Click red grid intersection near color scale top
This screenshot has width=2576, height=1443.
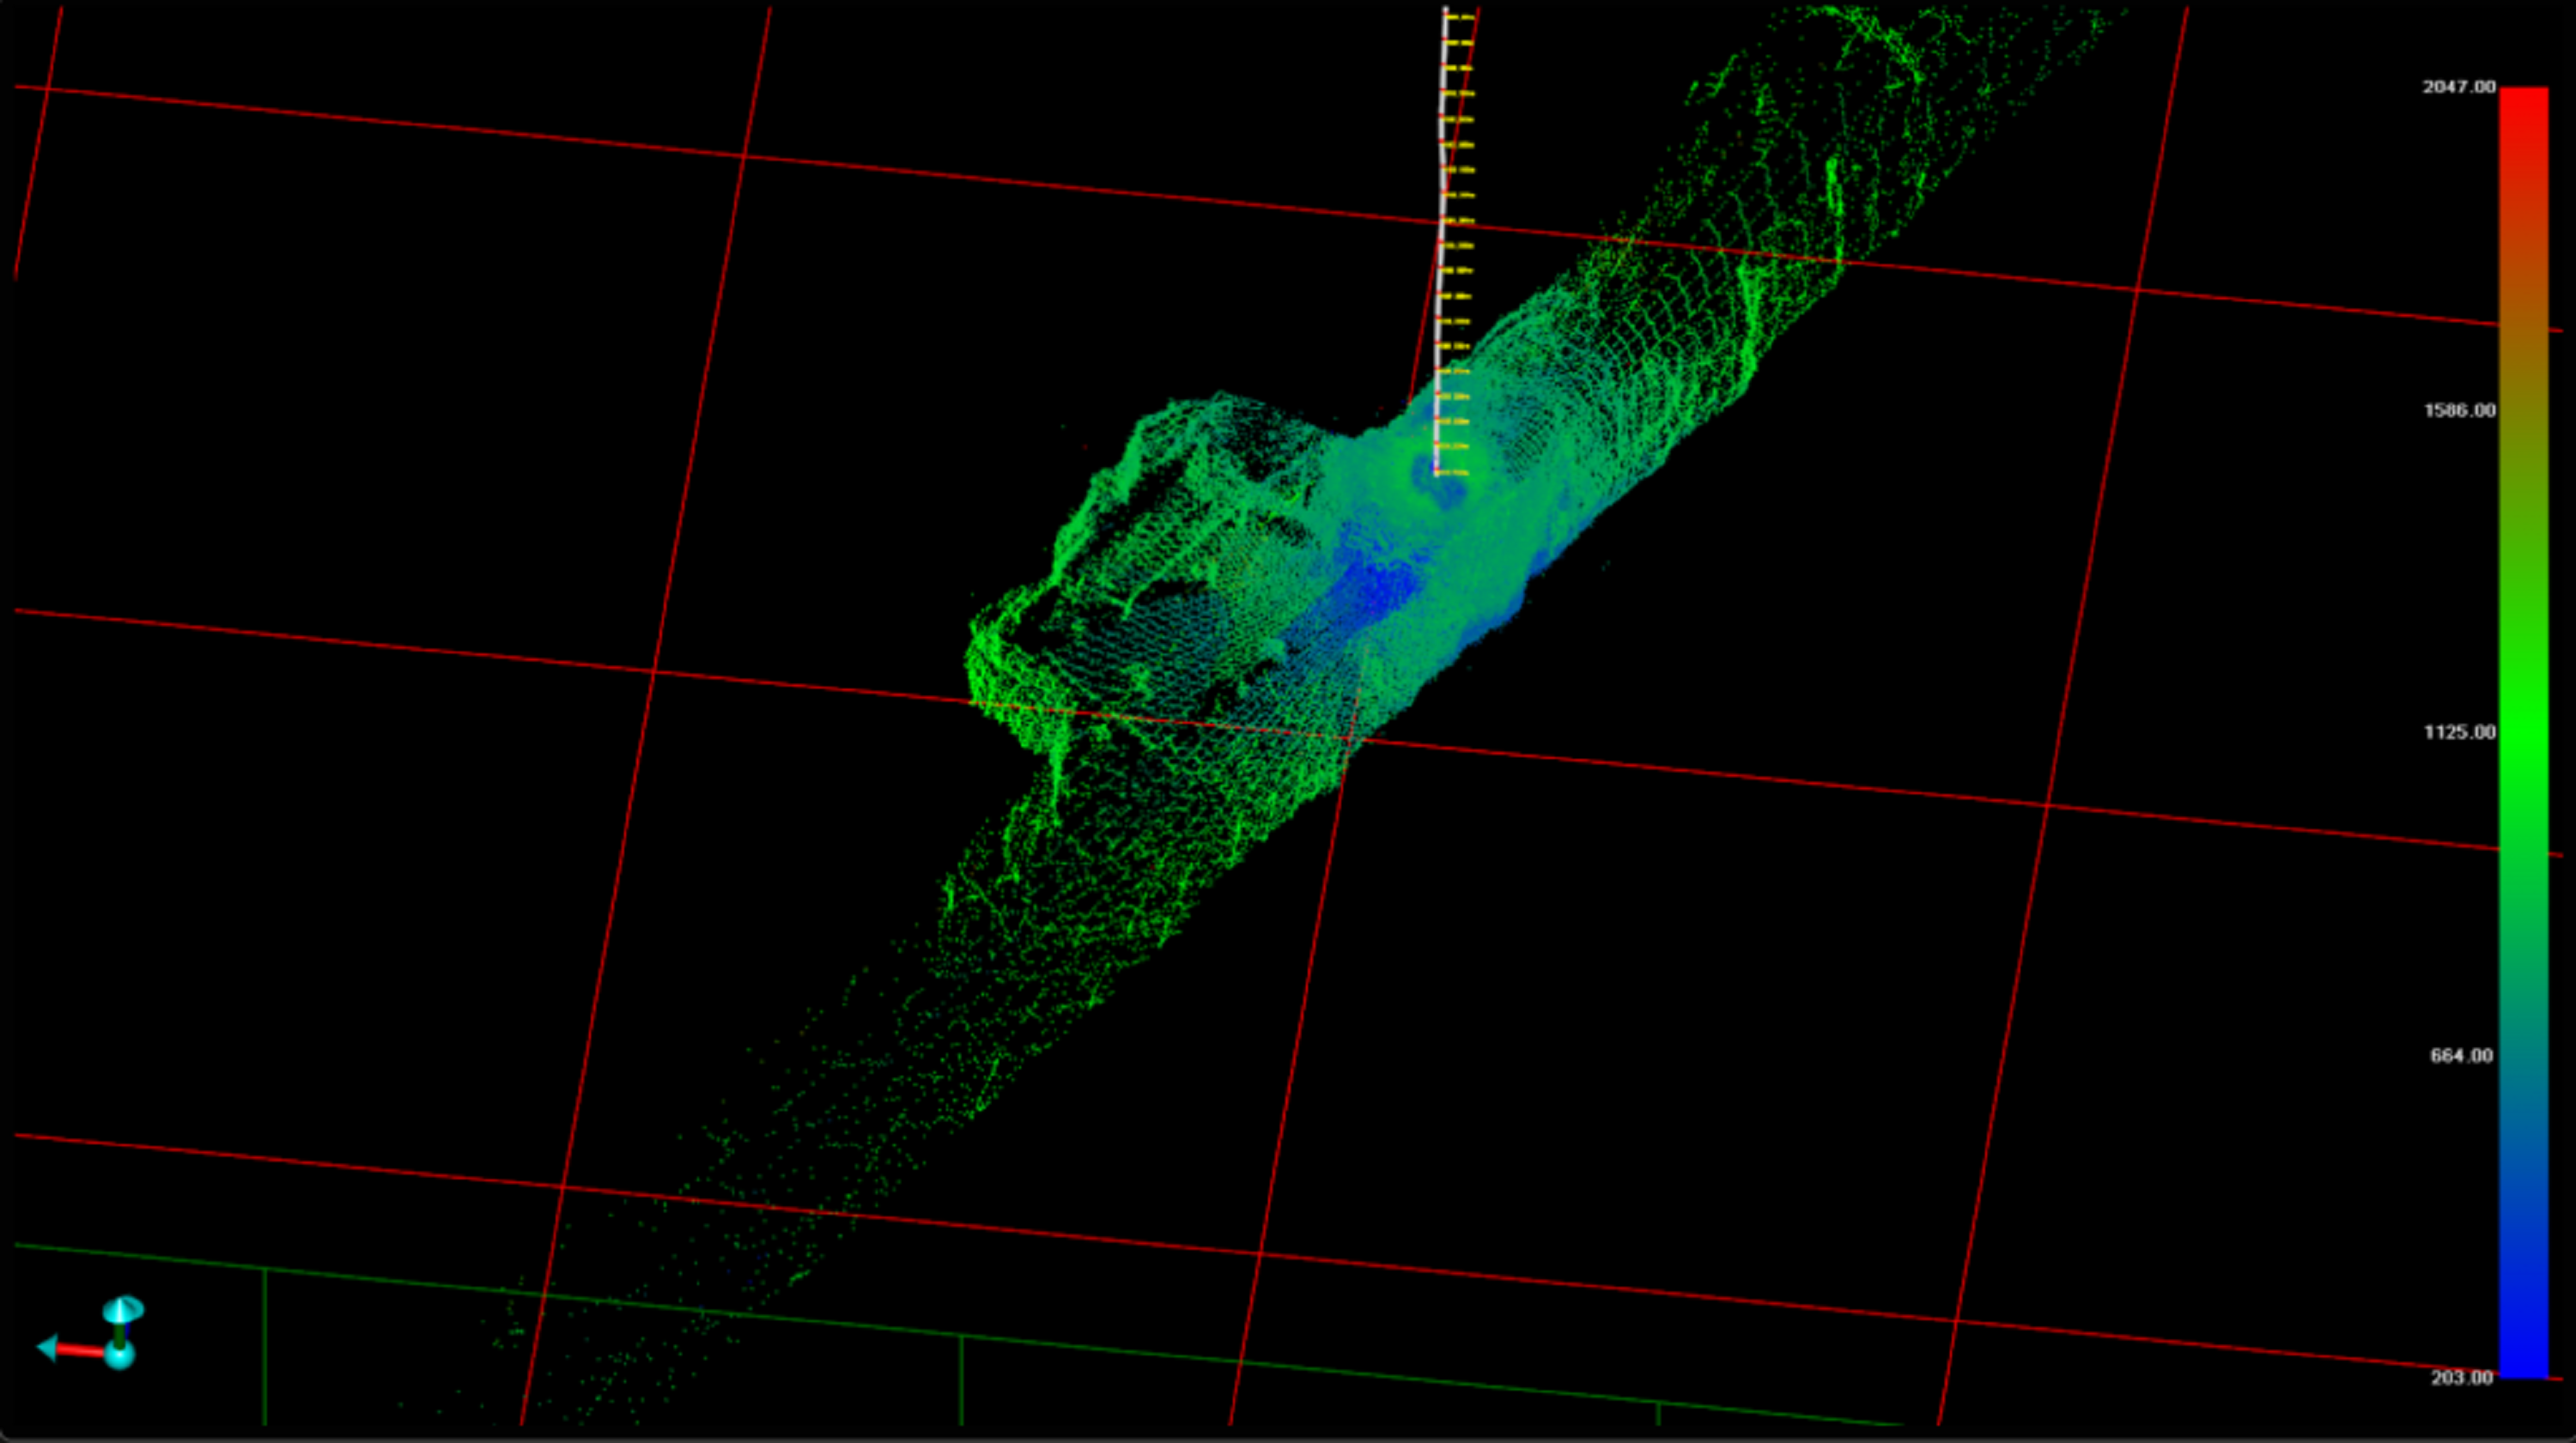coord(2137,291)
